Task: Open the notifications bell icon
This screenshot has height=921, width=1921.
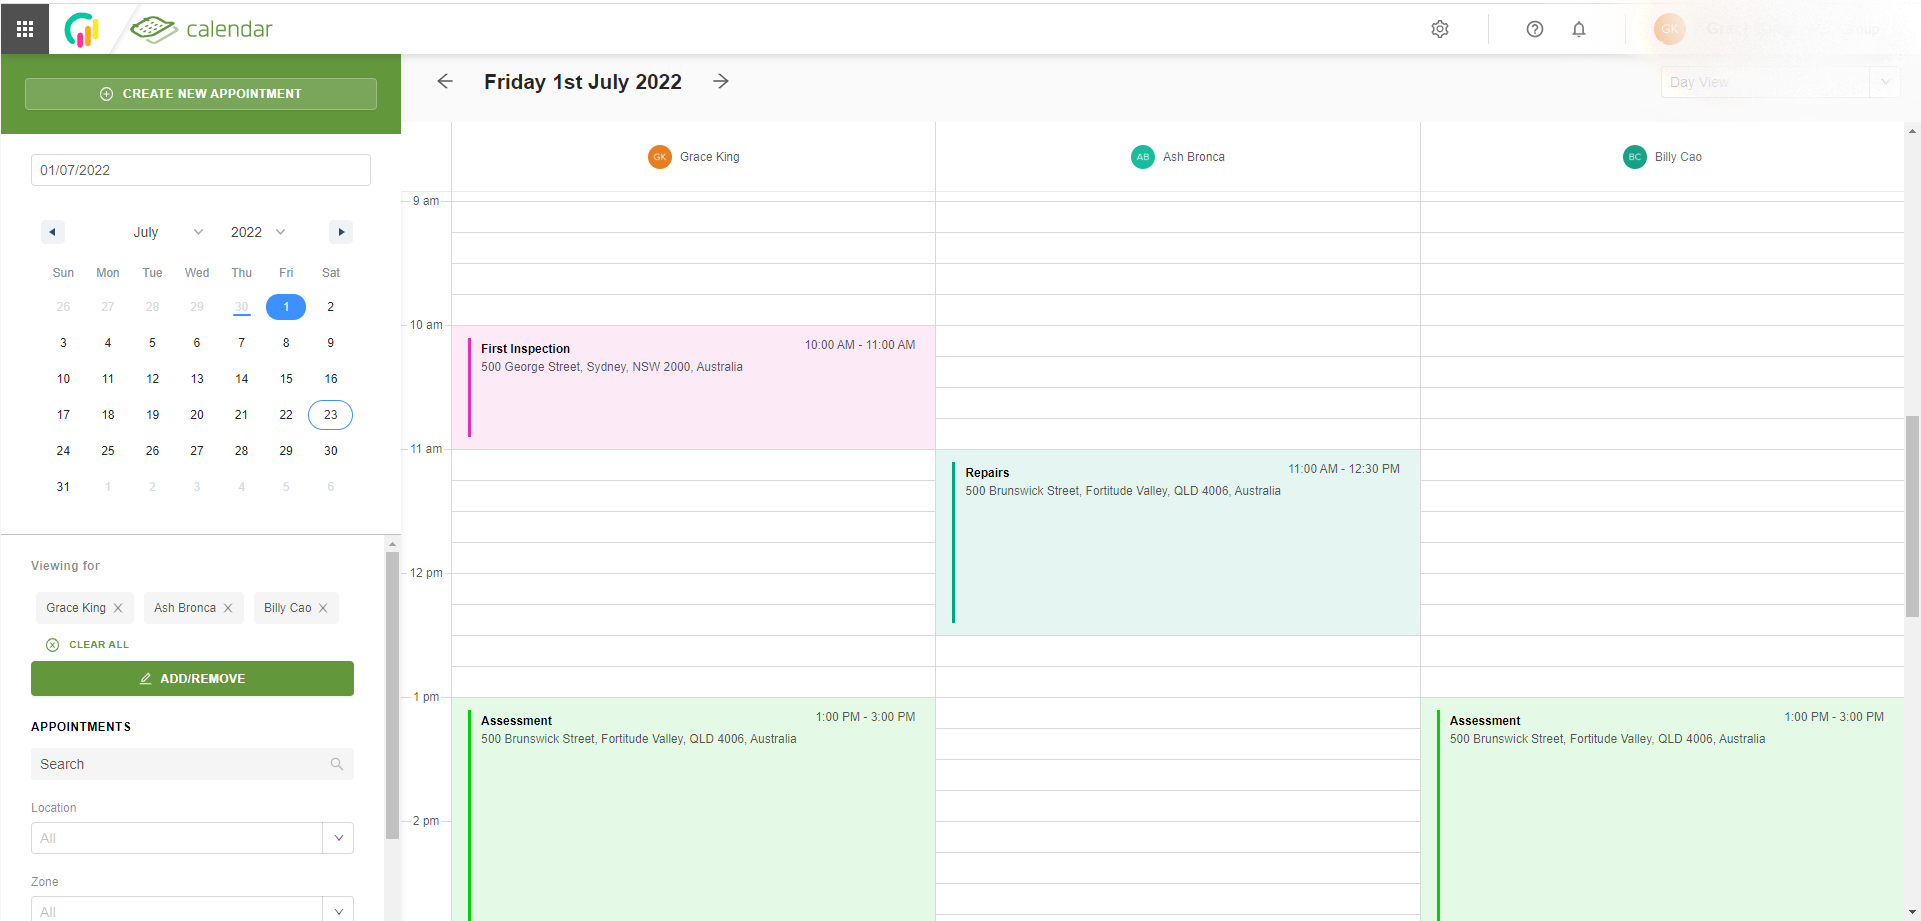Action: click(x=1579, y=29)
